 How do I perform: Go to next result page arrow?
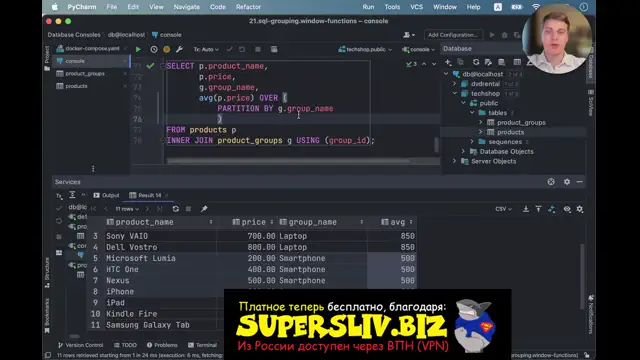click(x=147, y=209)
